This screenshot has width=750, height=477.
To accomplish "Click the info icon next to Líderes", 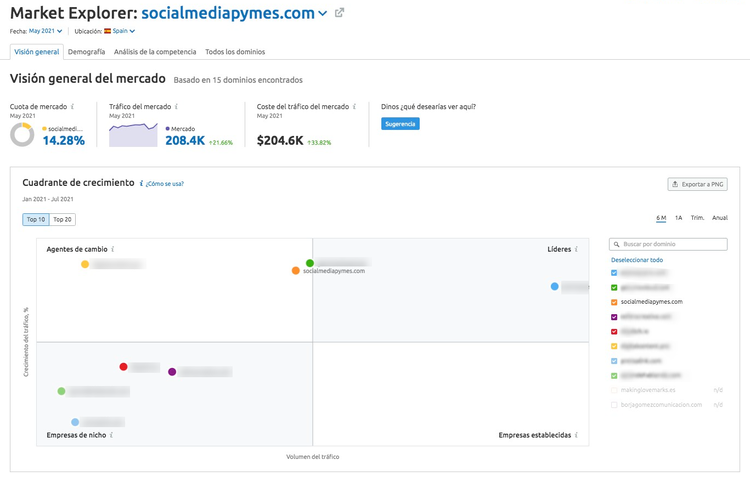I will click(x=576, y=249).
